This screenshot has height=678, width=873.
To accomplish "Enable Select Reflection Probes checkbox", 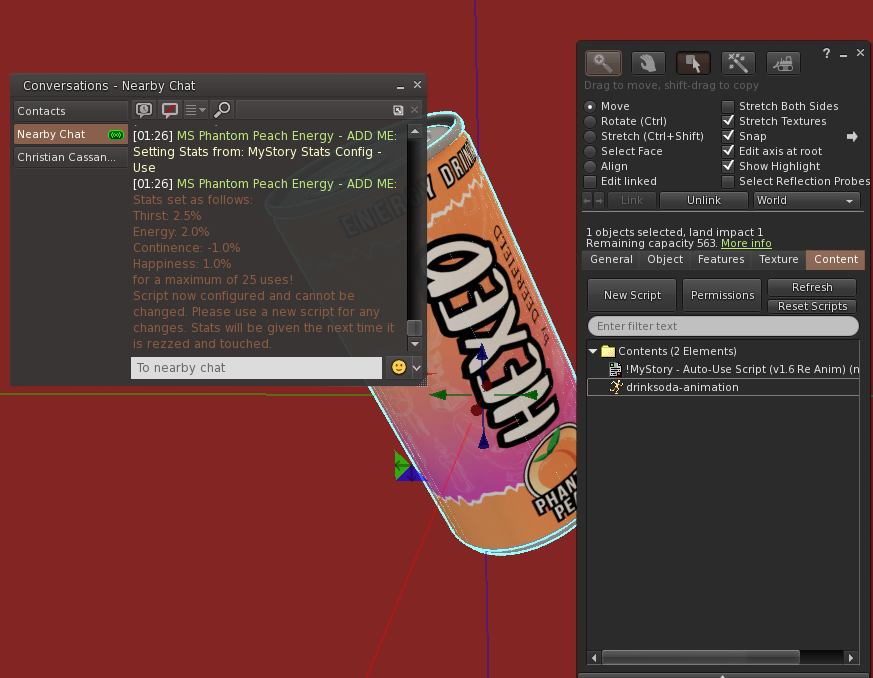I will click(728, 181).
